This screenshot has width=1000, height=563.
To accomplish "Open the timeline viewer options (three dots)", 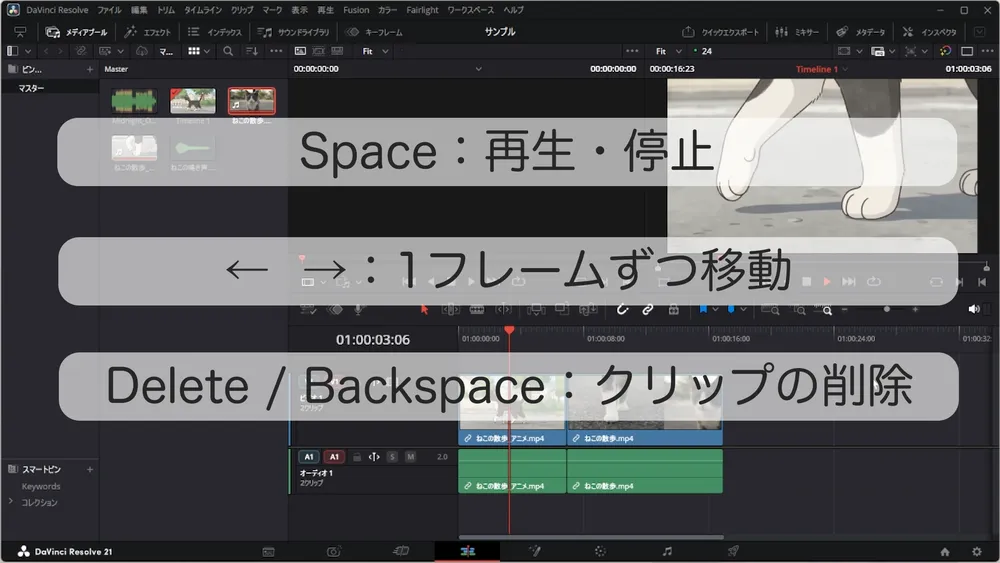I will 987,51.
